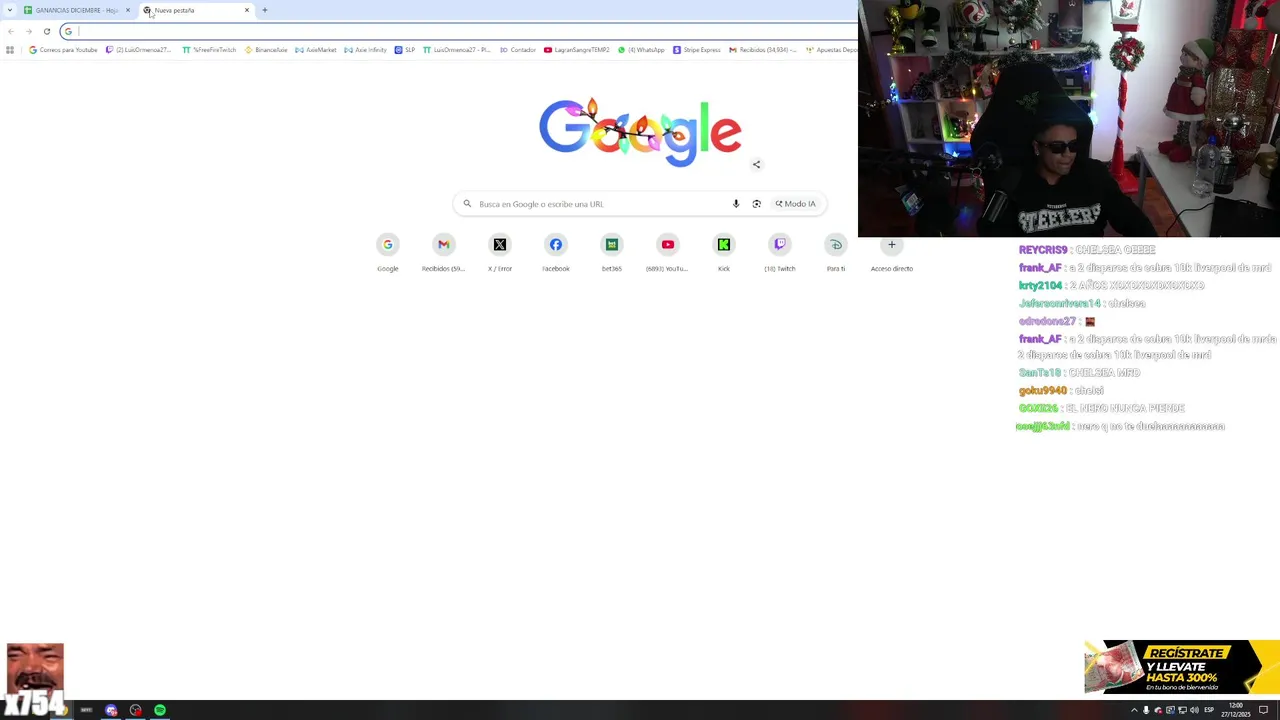The image size is (1280, 720).
Task: Go back with the browser back arrow
Action: tap(10, 31)
